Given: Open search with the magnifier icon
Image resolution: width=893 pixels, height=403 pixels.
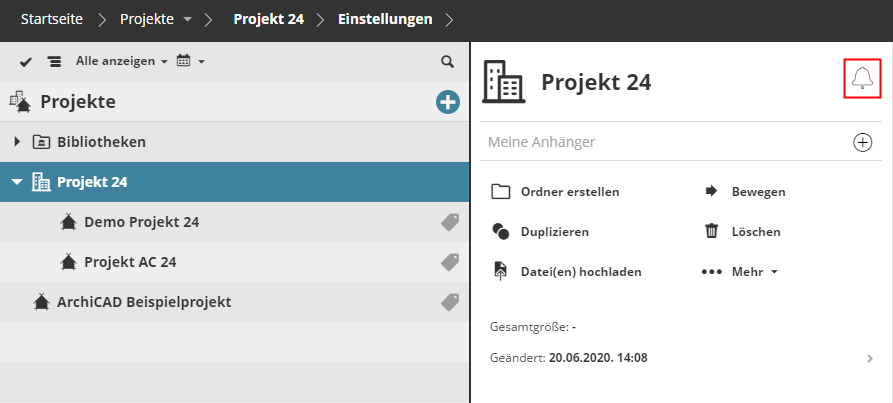Looking at the screenshot, I should pos(447,62).
